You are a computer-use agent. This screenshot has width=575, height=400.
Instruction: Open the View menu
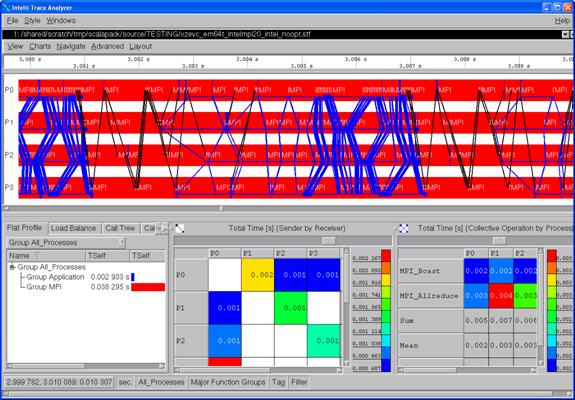[x=15, y=47]
